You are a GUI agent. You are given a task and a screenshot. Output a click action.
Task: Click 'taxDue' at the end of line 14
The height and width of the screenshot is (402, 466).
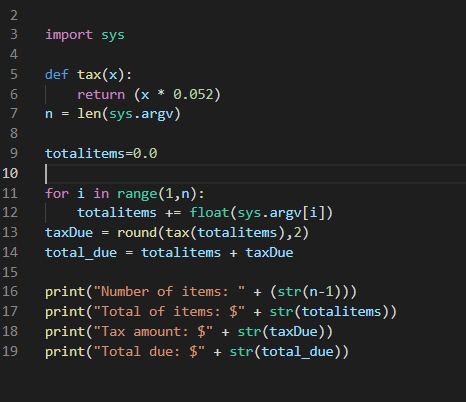(x=270, y=253)
